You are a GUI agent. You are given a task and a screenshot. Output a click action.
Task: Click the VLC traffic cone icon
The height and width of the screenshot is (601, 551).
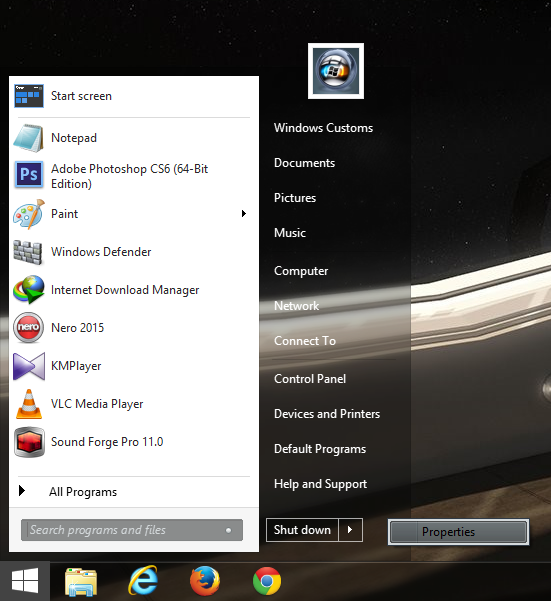pos(29,404)
